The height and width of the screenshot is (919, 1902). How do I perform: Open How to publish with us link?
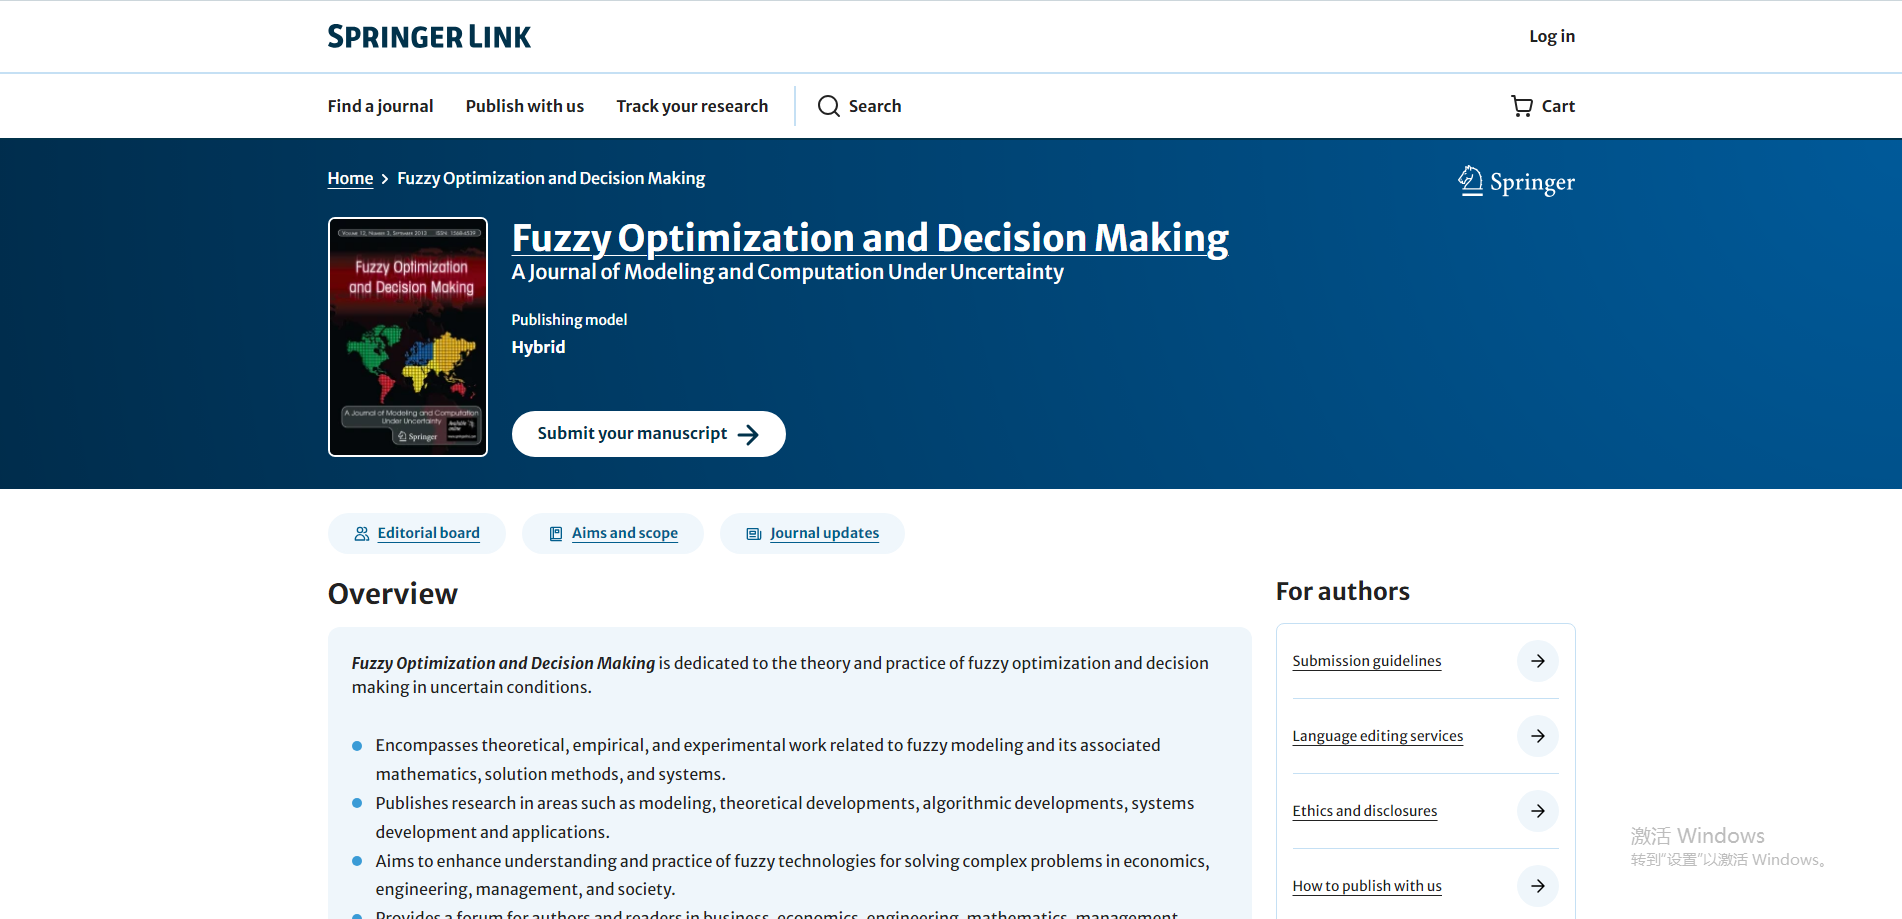[1367, 886]
